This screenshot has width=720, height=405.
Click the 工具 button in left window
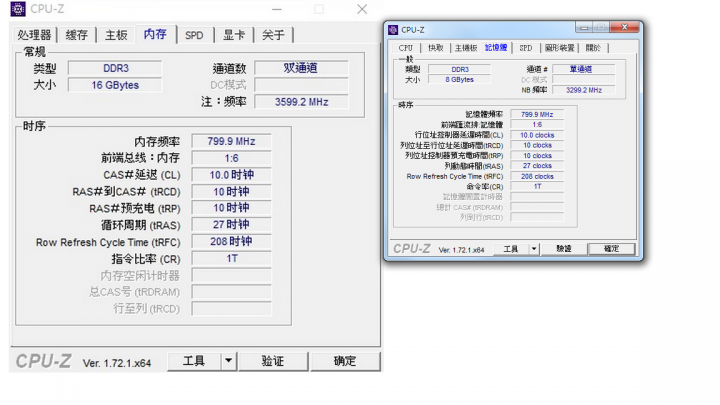point(194,361)
